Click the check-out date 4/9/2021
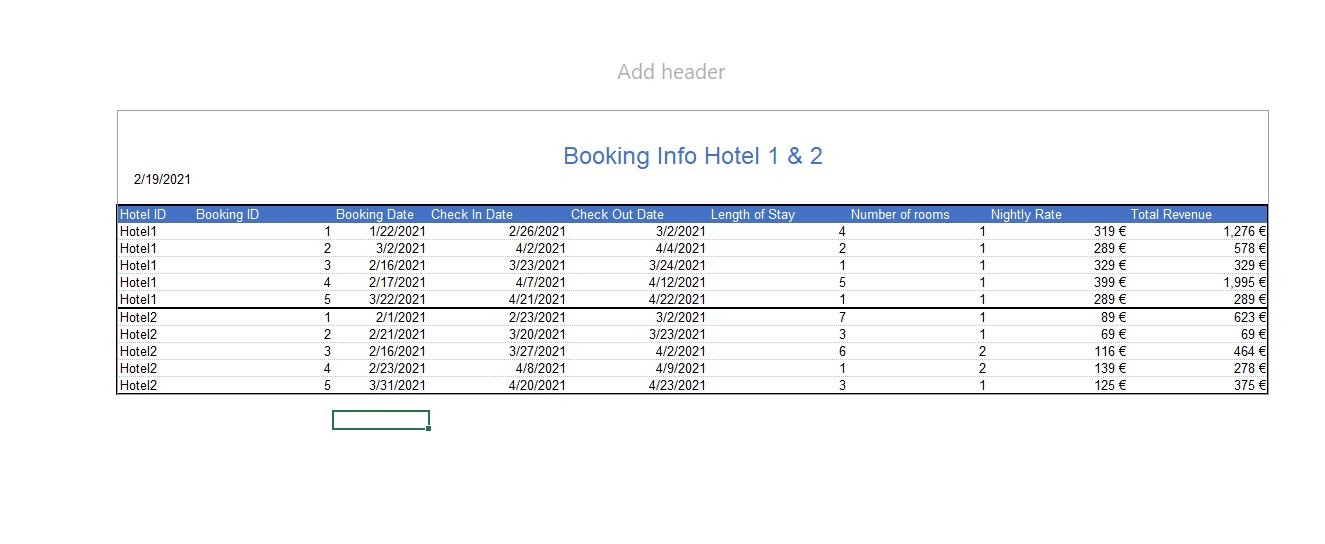This screenshot has height=544, width=1325. (680, 368)
